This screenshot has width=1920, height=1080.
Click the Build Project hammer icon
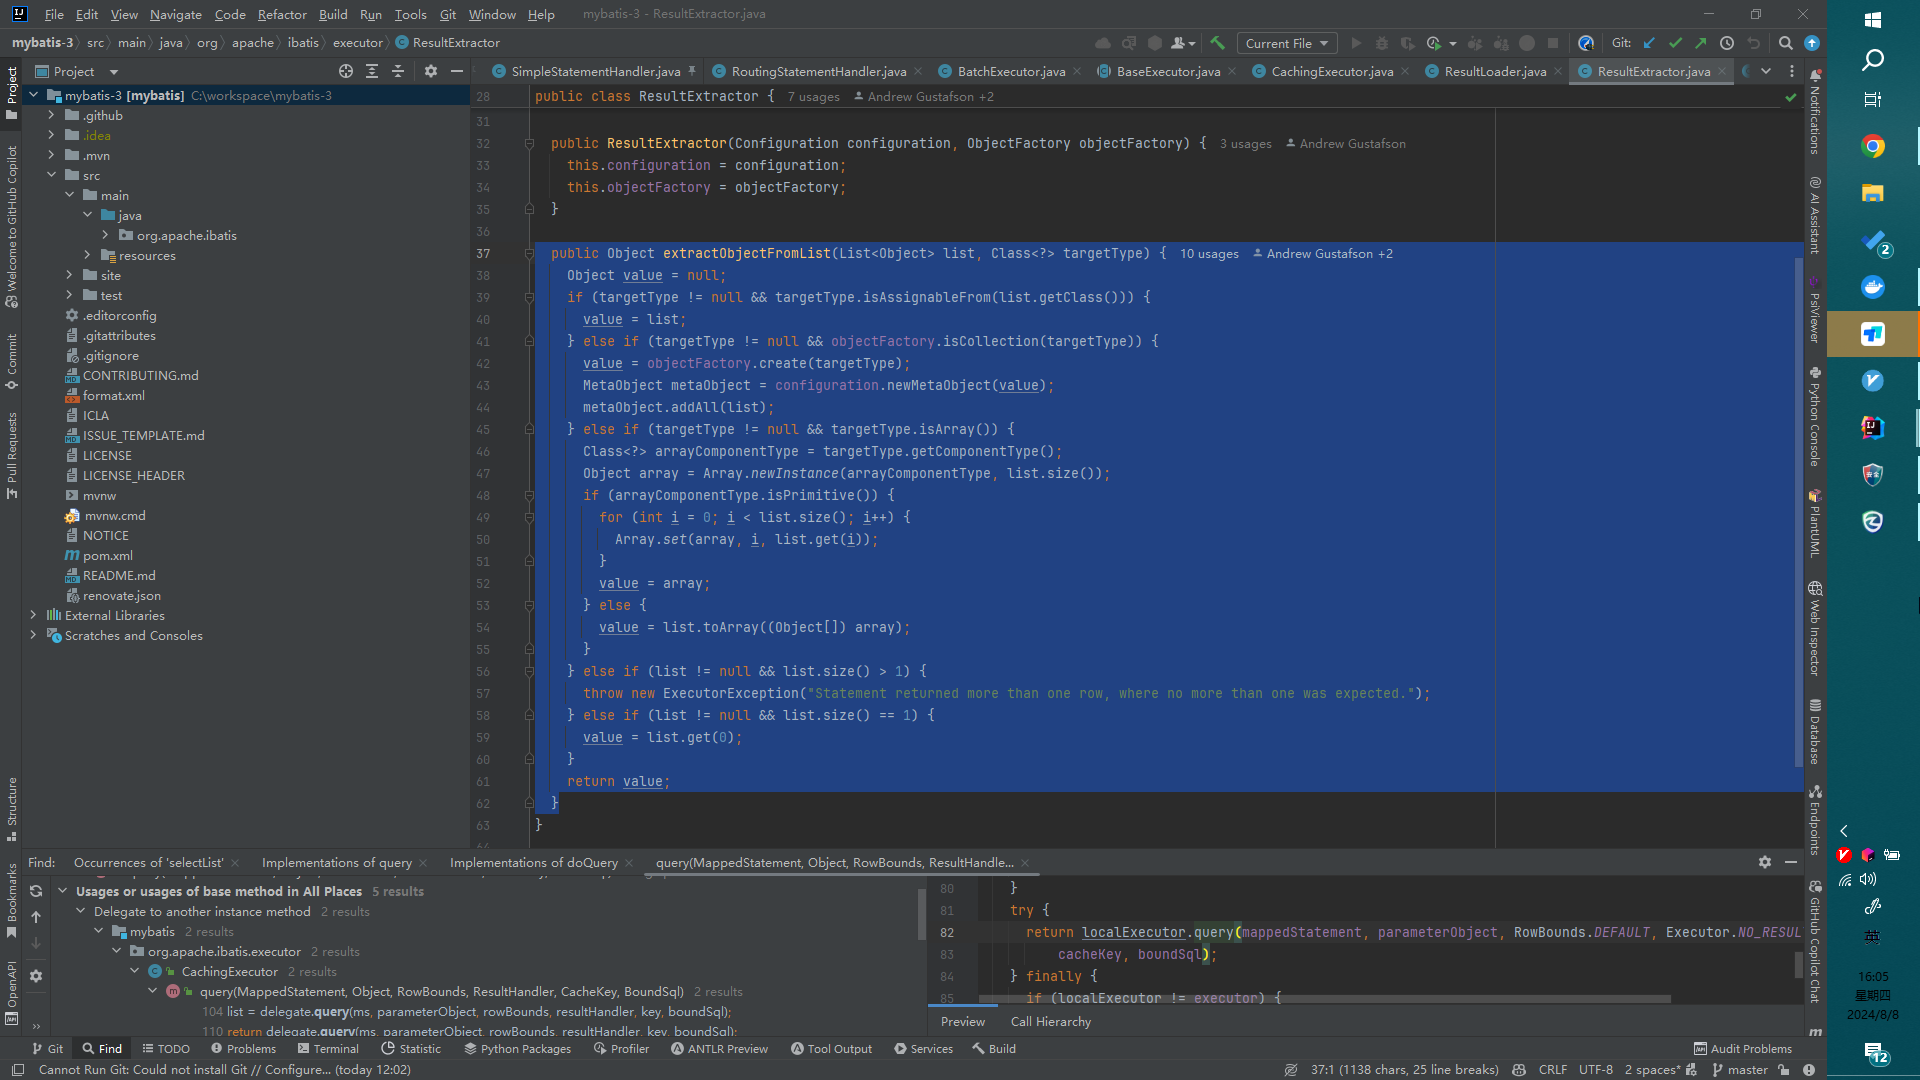tap(1217, 43)
